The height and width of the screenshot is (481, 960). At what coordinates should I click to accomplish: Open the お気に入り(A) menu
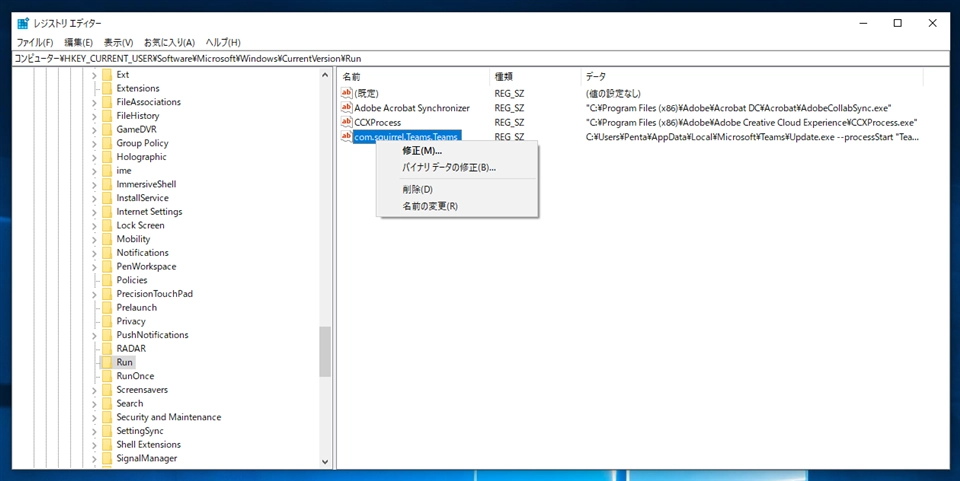(169, 42)
